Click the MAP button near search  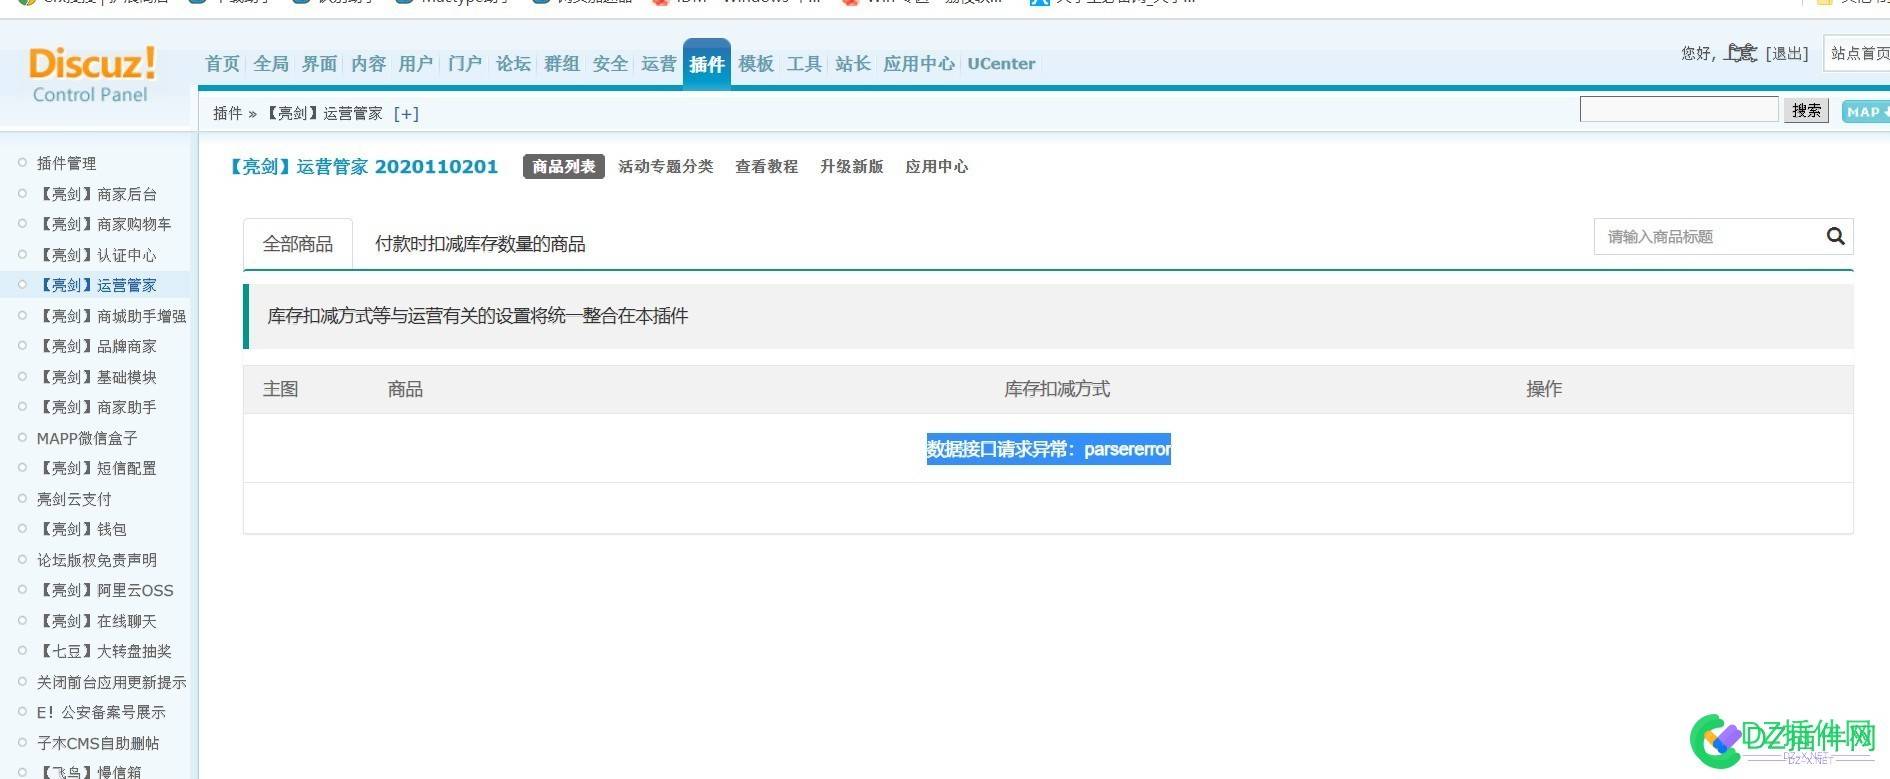(x=1865, y=111)
